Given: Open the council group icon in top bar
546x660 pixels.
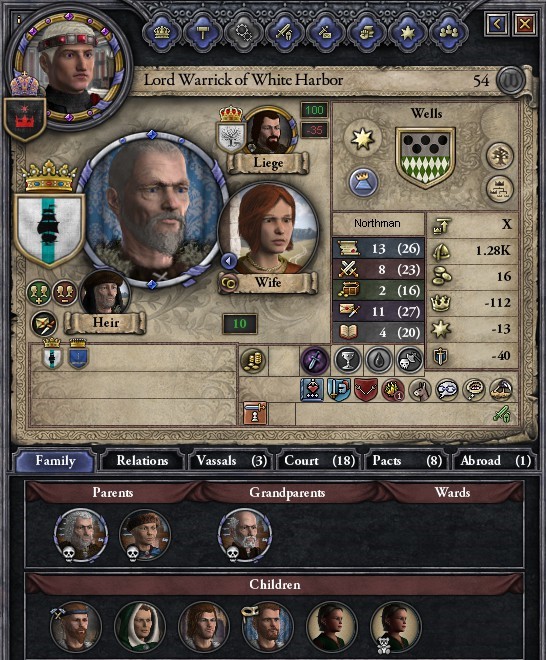Looking at the screenshot, I should [x=449, y=32].
